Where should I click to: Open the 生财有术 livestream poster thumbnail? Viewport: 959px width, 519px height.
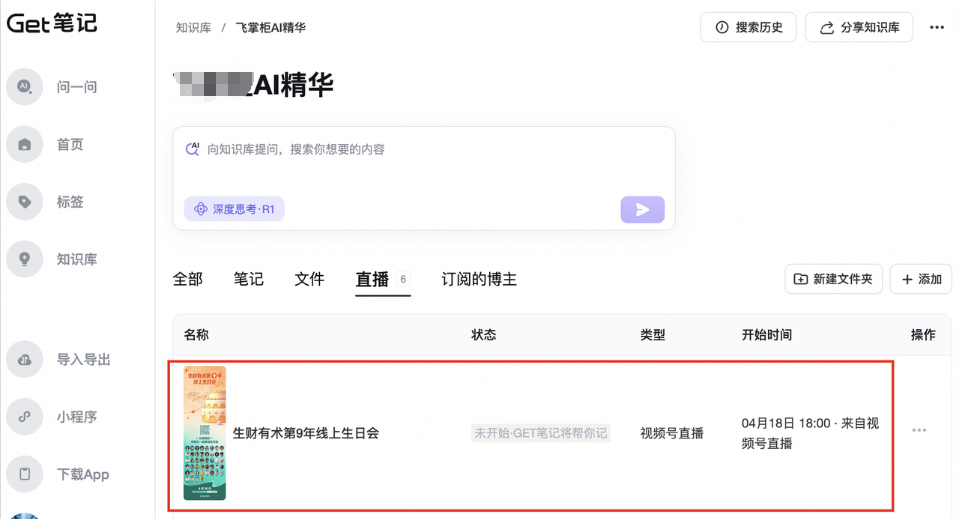pos(205,433)
